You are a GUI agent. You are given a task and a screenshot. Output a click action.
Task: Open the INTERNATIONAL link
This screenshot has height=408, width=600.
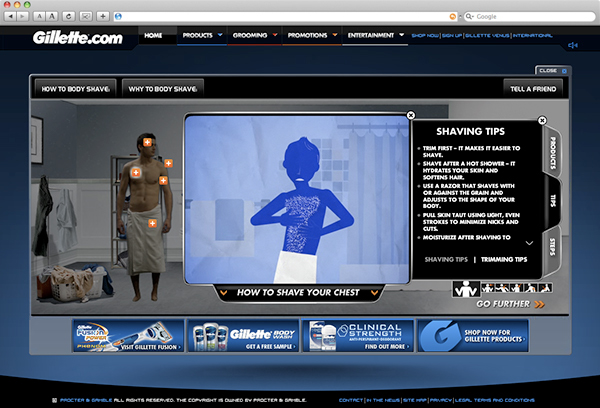532,36
